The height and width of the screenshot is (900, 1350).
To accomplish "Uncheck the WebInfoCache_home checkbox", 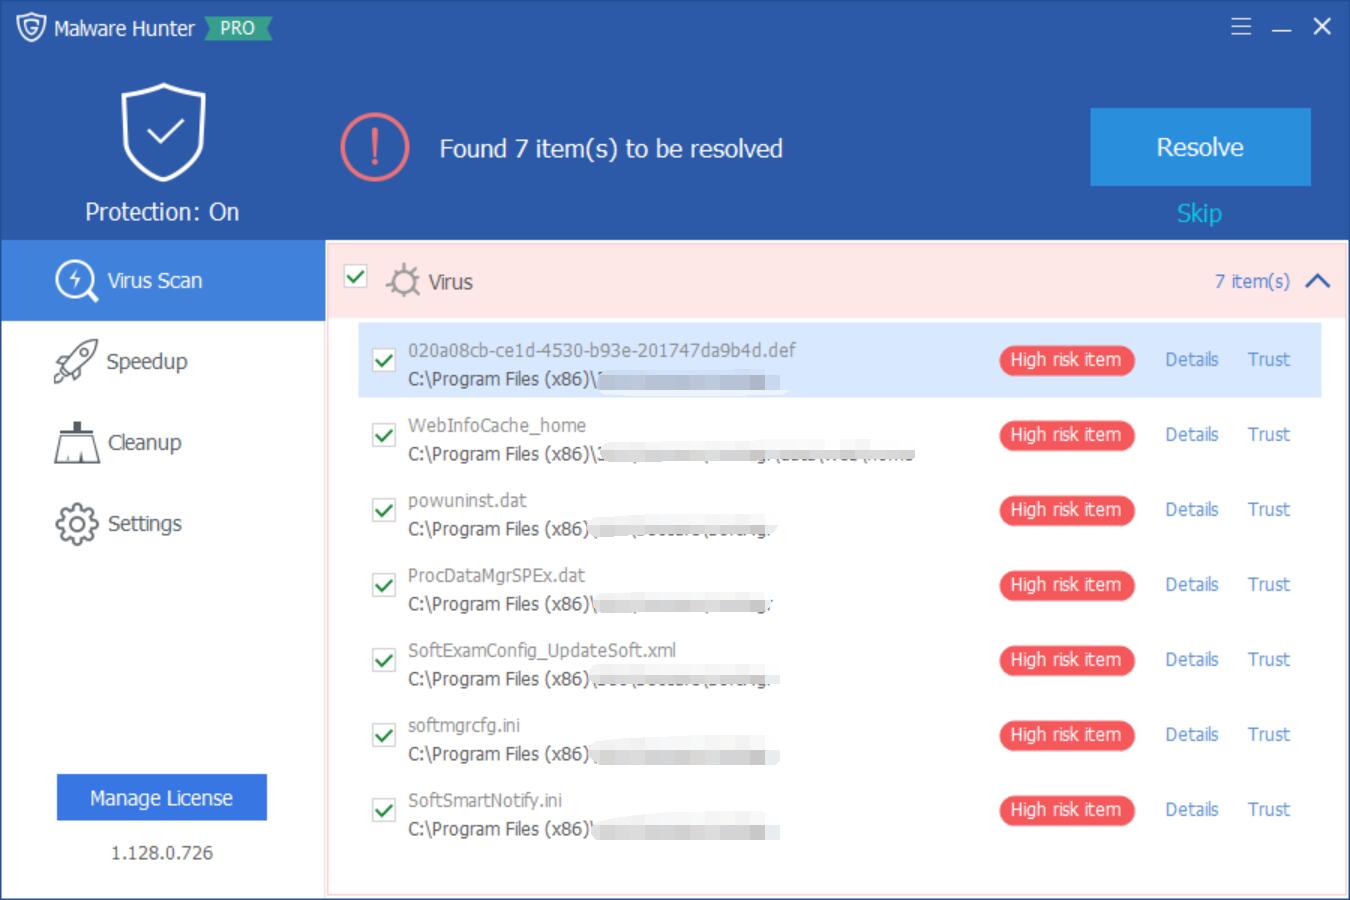I will pyautogui.click(x=383, y=435).
